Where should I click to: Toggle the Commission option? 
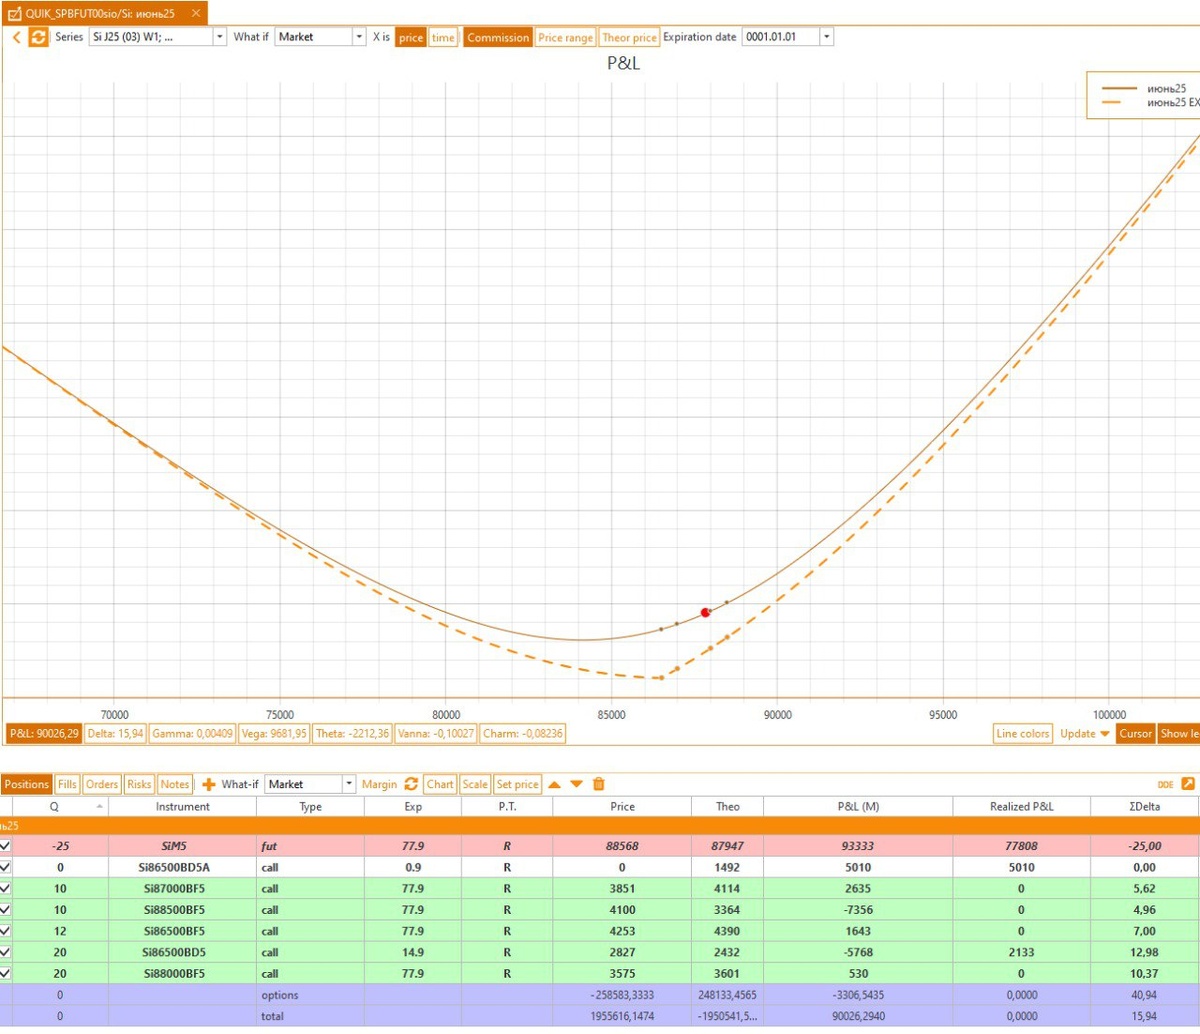(497, 37)
